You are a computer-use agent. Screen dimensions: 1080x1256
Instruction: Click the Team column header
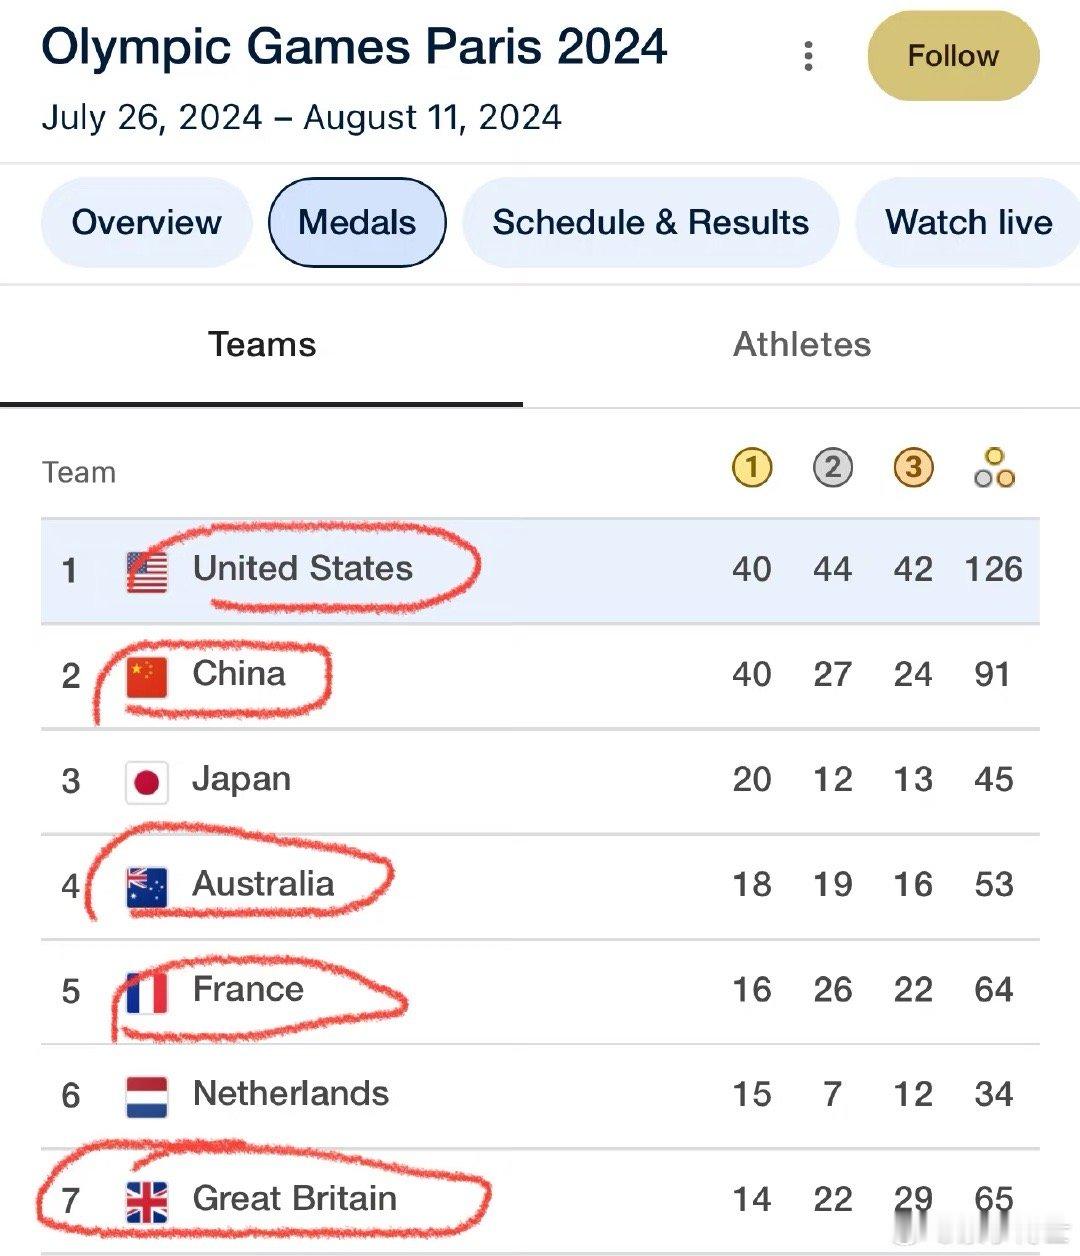(79, 472)
